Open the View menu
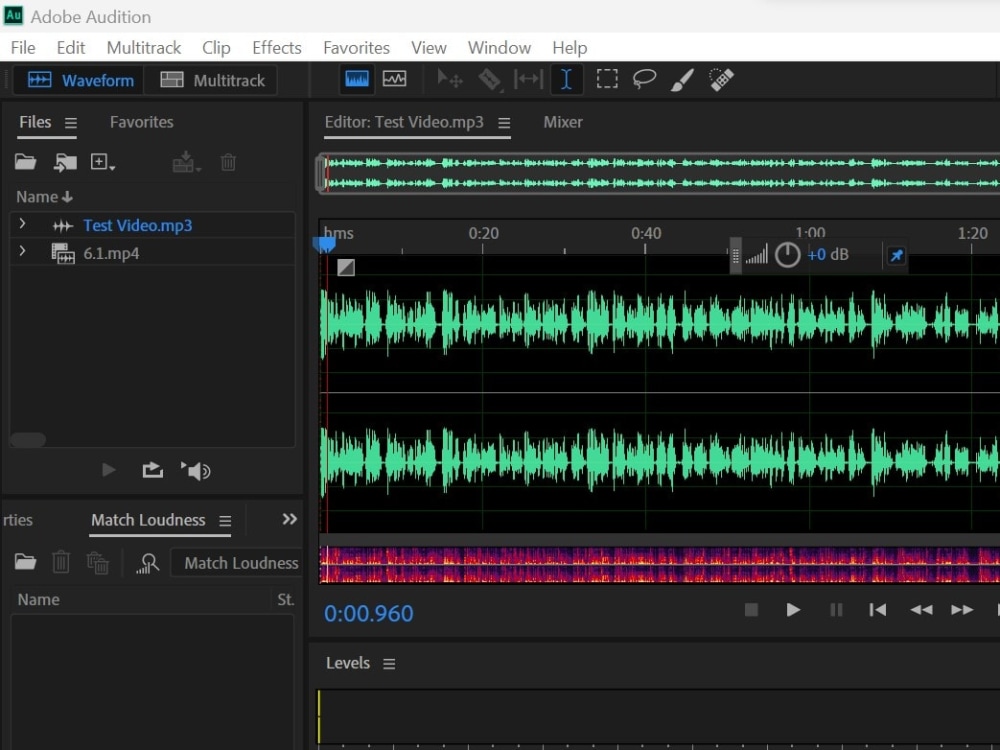Screen dimensions: 1000x750 click(x=429, y=48)
